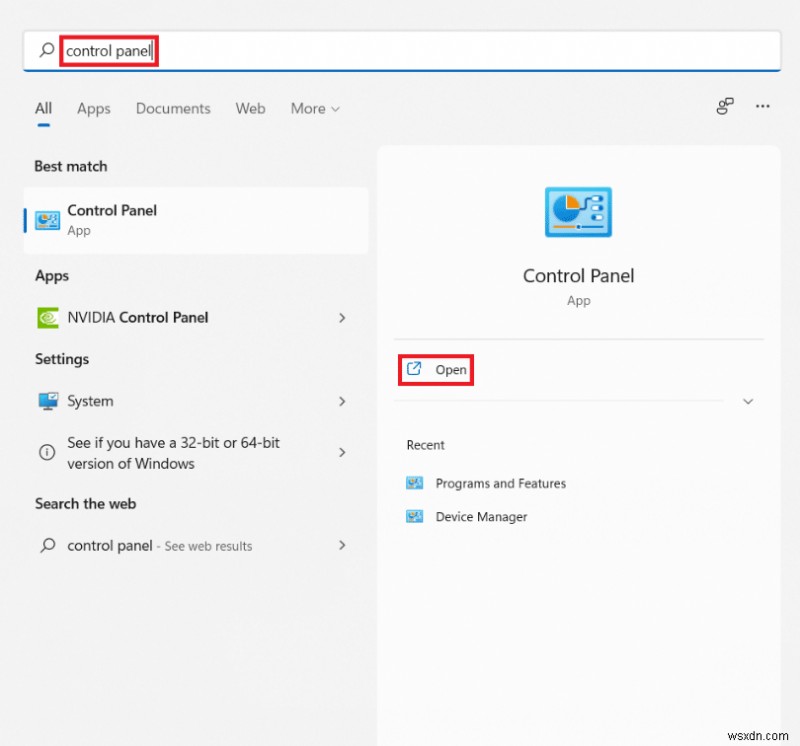Open the search feedback people icon
Image resolution: width=800 pixels, height=746 pixels.
(725, 106)
